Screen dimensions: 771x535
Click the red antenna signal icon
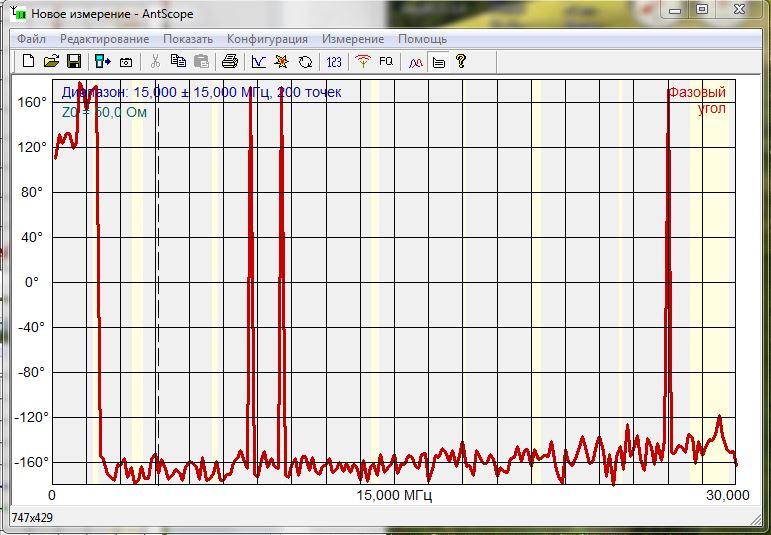[363, 61]
